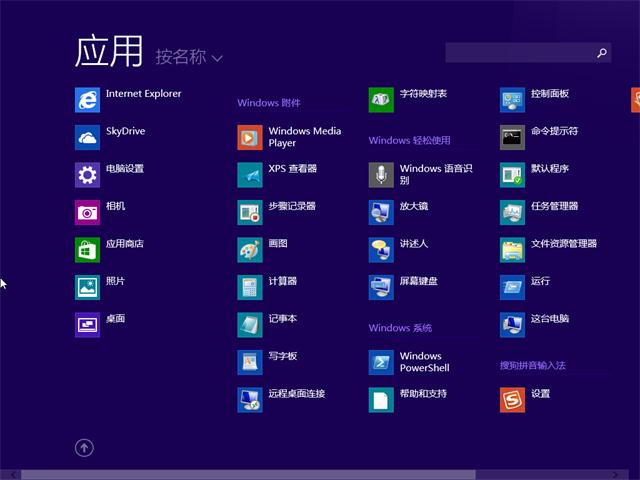Viewport: 640px width, 480px height.
Task: Click inside the apps search field
Action: coord(520,53)
